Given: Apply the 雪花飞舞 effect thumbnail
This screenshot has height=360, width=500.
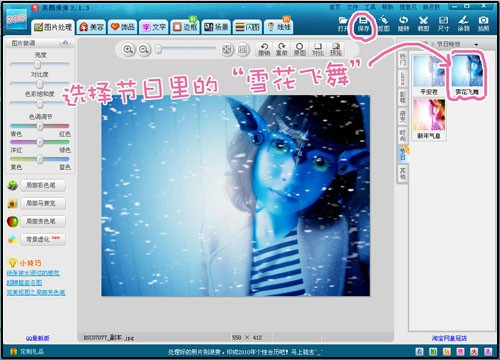Looking at the screenshot, I should pyautogui.click(x=467, y=75).
